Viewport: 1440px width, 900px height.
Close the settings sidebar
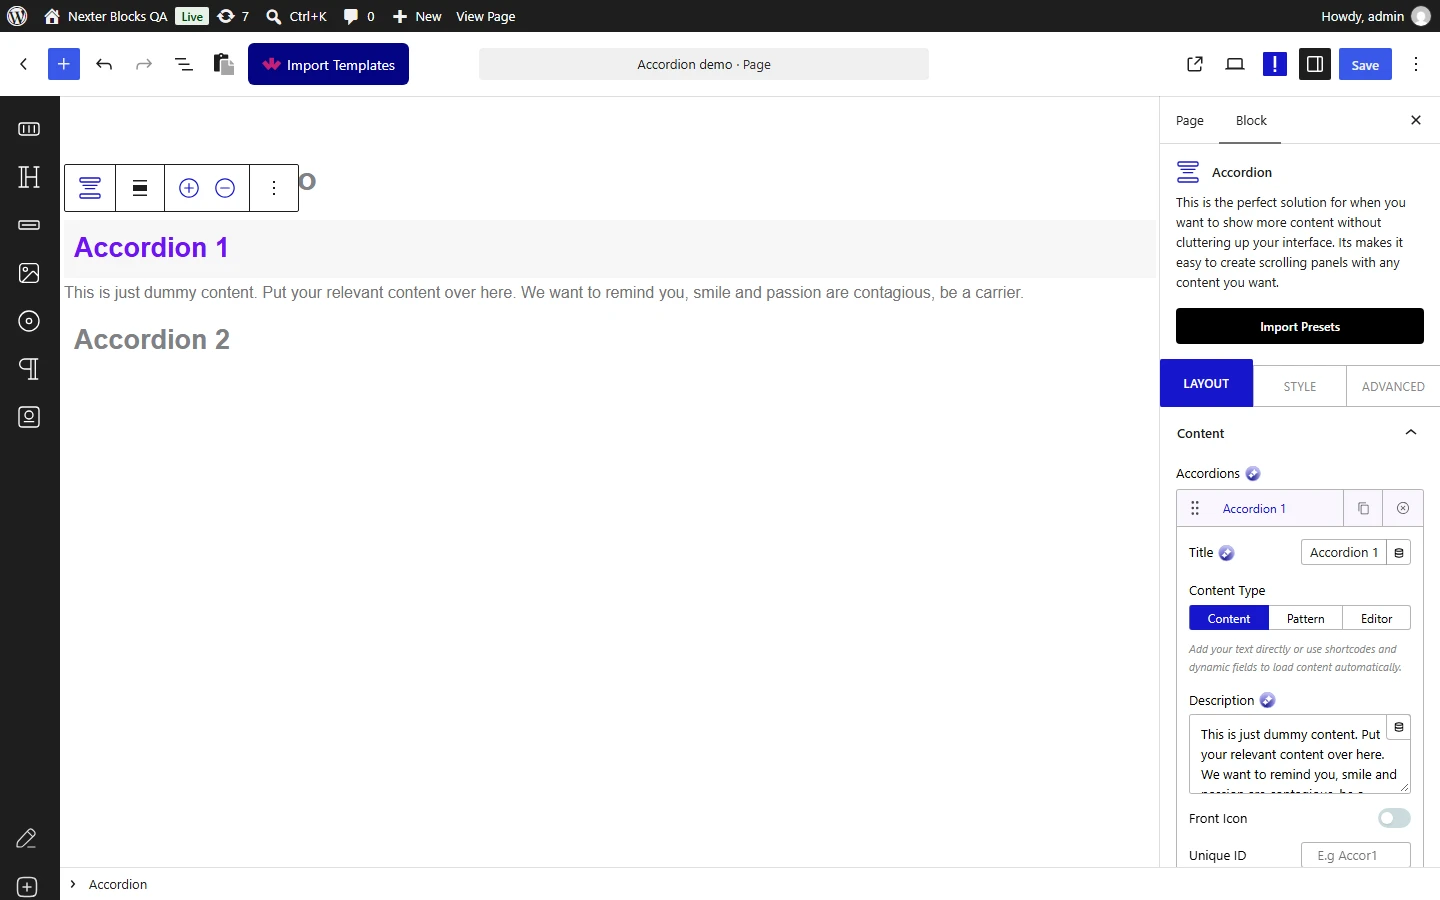click(x=1416, y=120)
